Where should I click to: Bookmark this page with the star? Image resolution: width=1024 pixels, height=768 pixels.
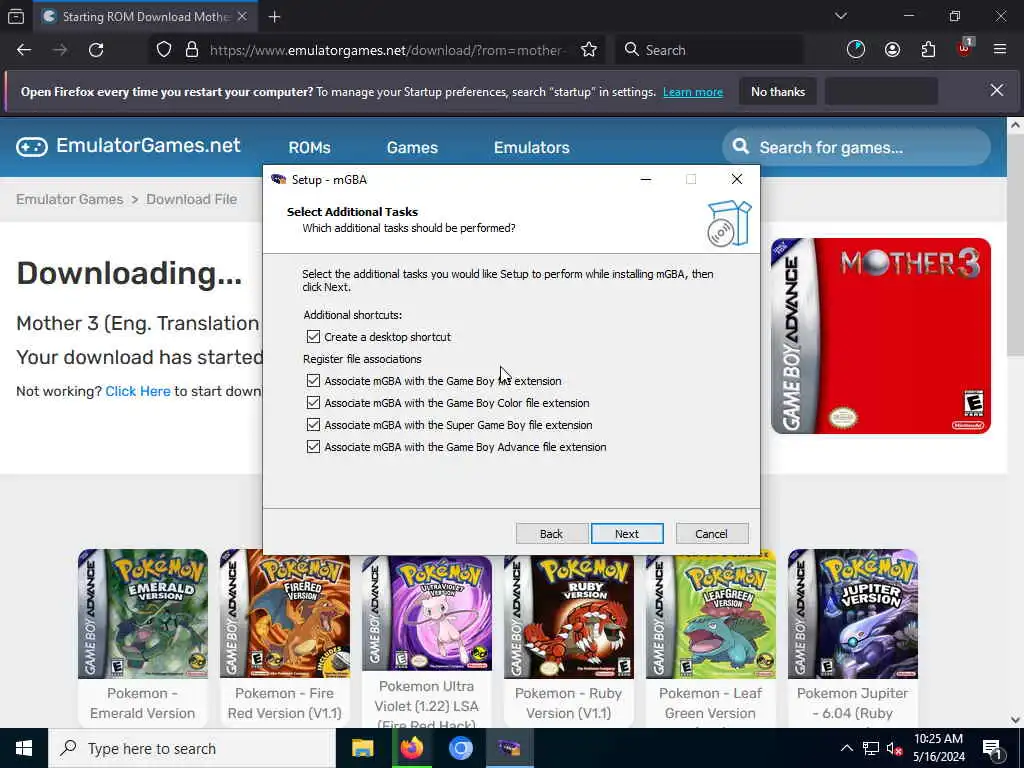589,50
